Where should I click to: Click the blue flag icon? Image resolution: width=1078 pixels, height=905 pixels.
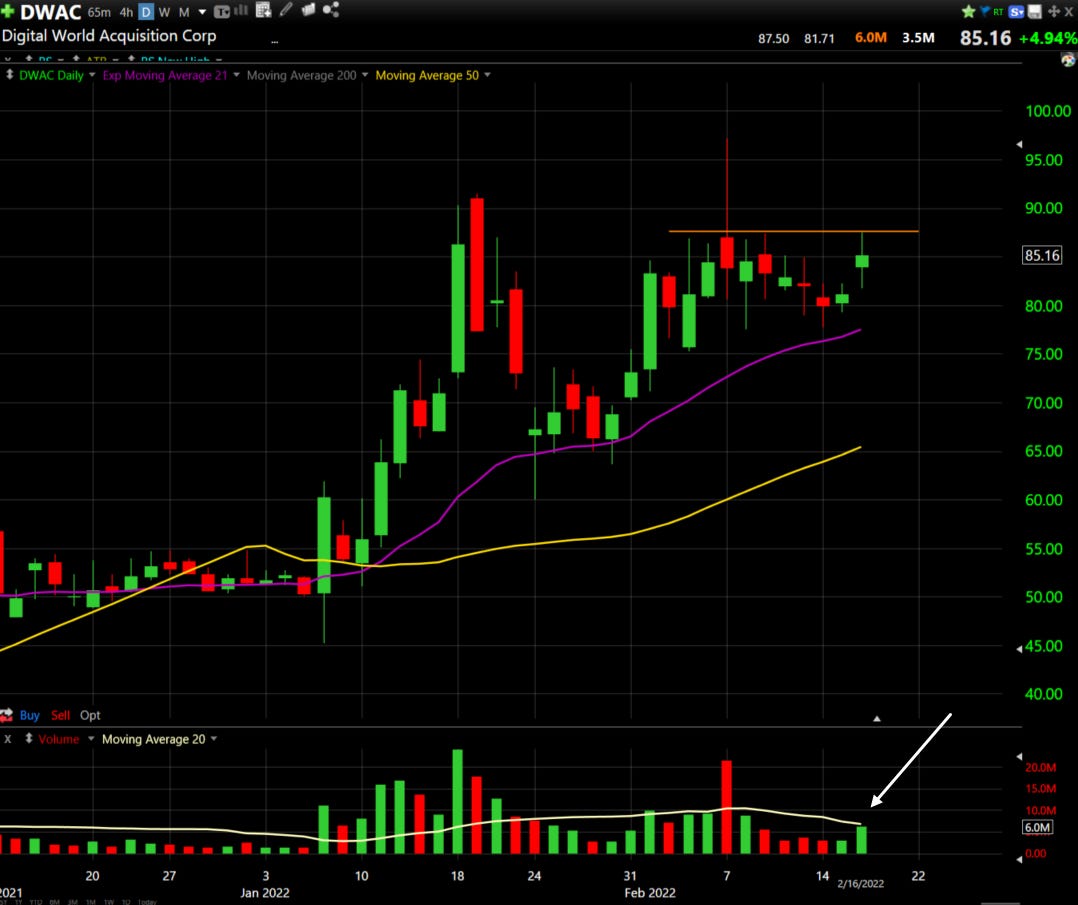(x=984, y=11)
